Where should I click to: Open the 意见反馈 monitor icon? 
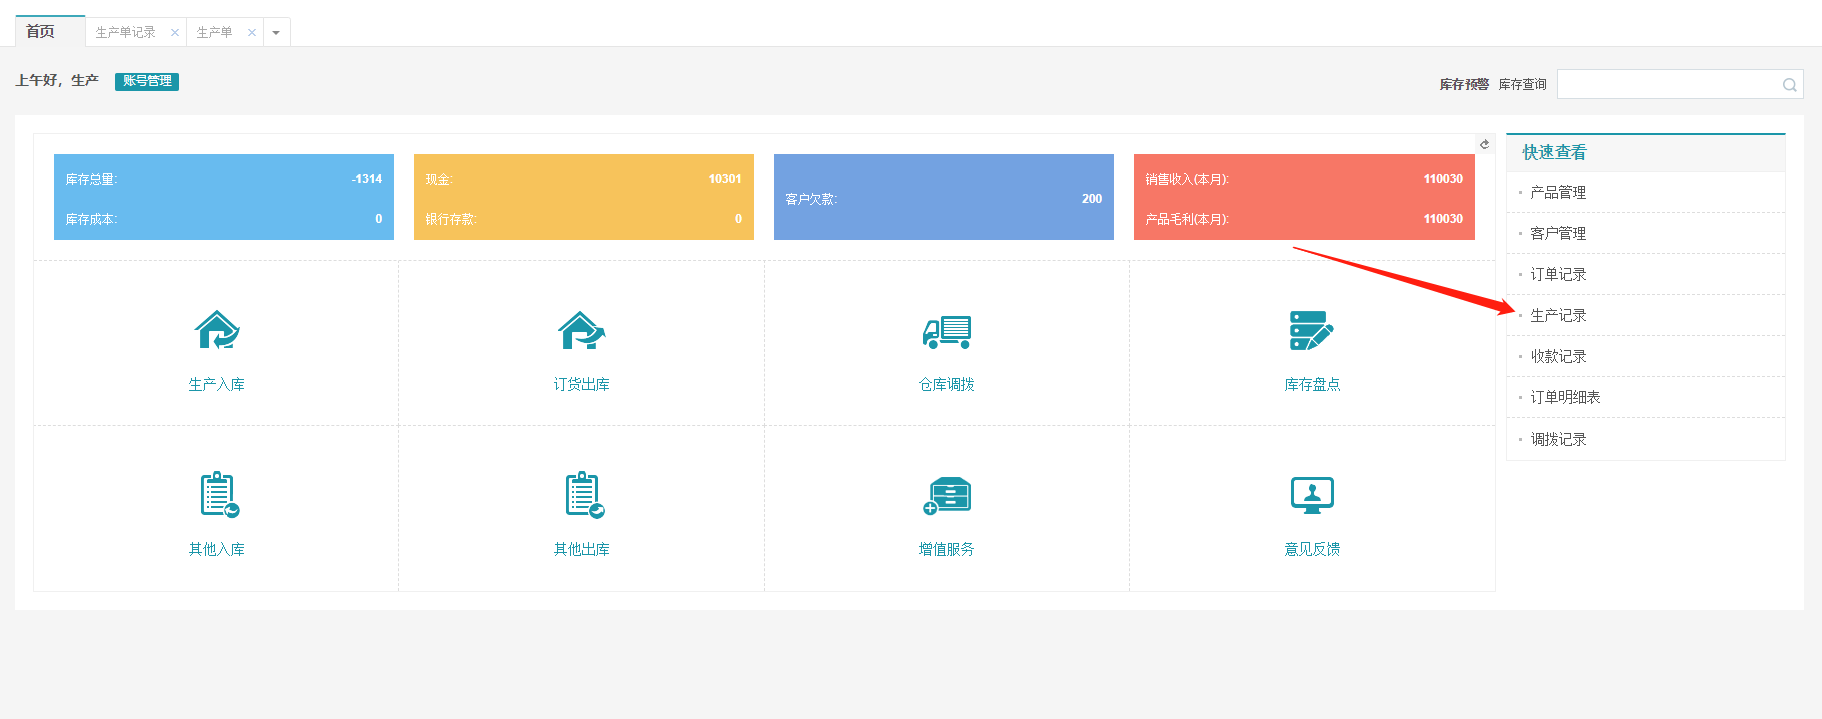pos(1312,495)
